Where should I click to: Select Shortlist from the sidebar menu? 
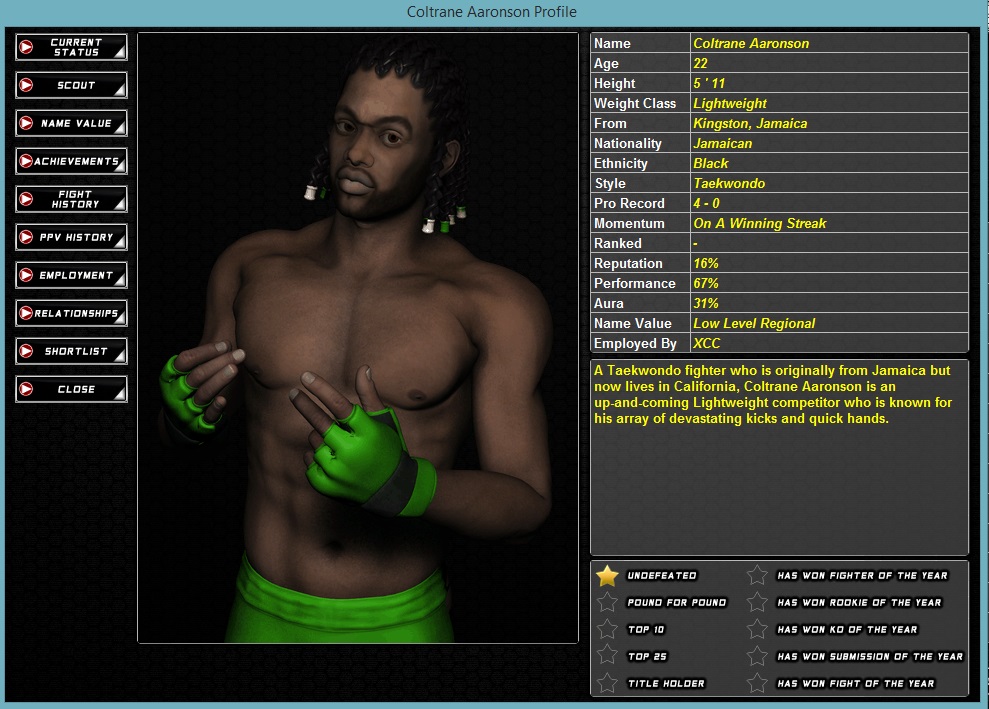point(71,351)
